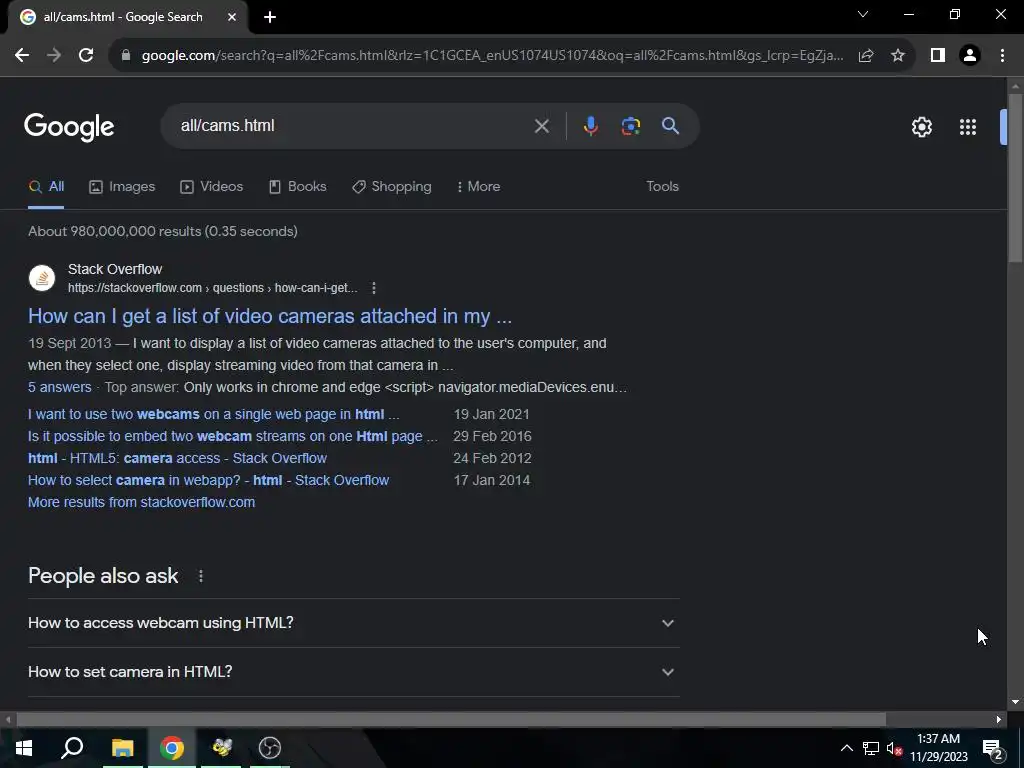Open 'I want to use two webcams' link
The height and width of the screenshot is (768, 1024).
[214, 415]
